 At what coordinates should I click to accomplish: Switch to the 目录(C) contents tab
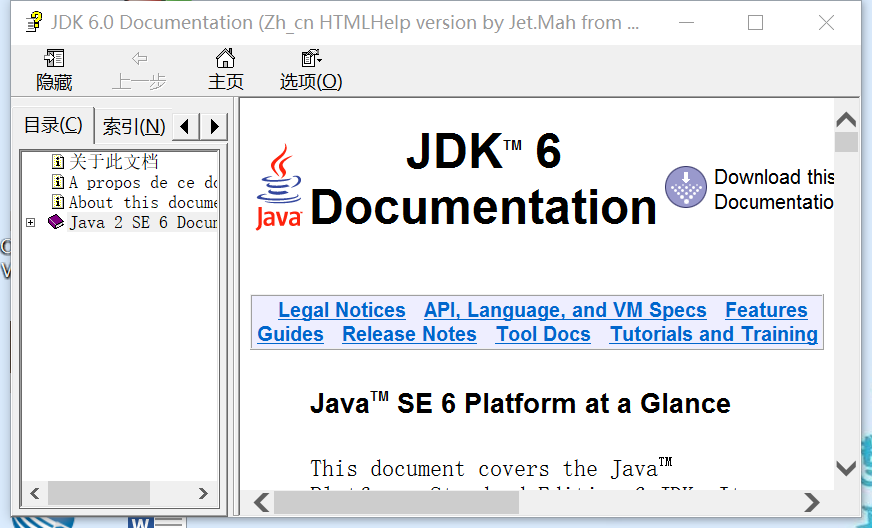click(53, 125)
